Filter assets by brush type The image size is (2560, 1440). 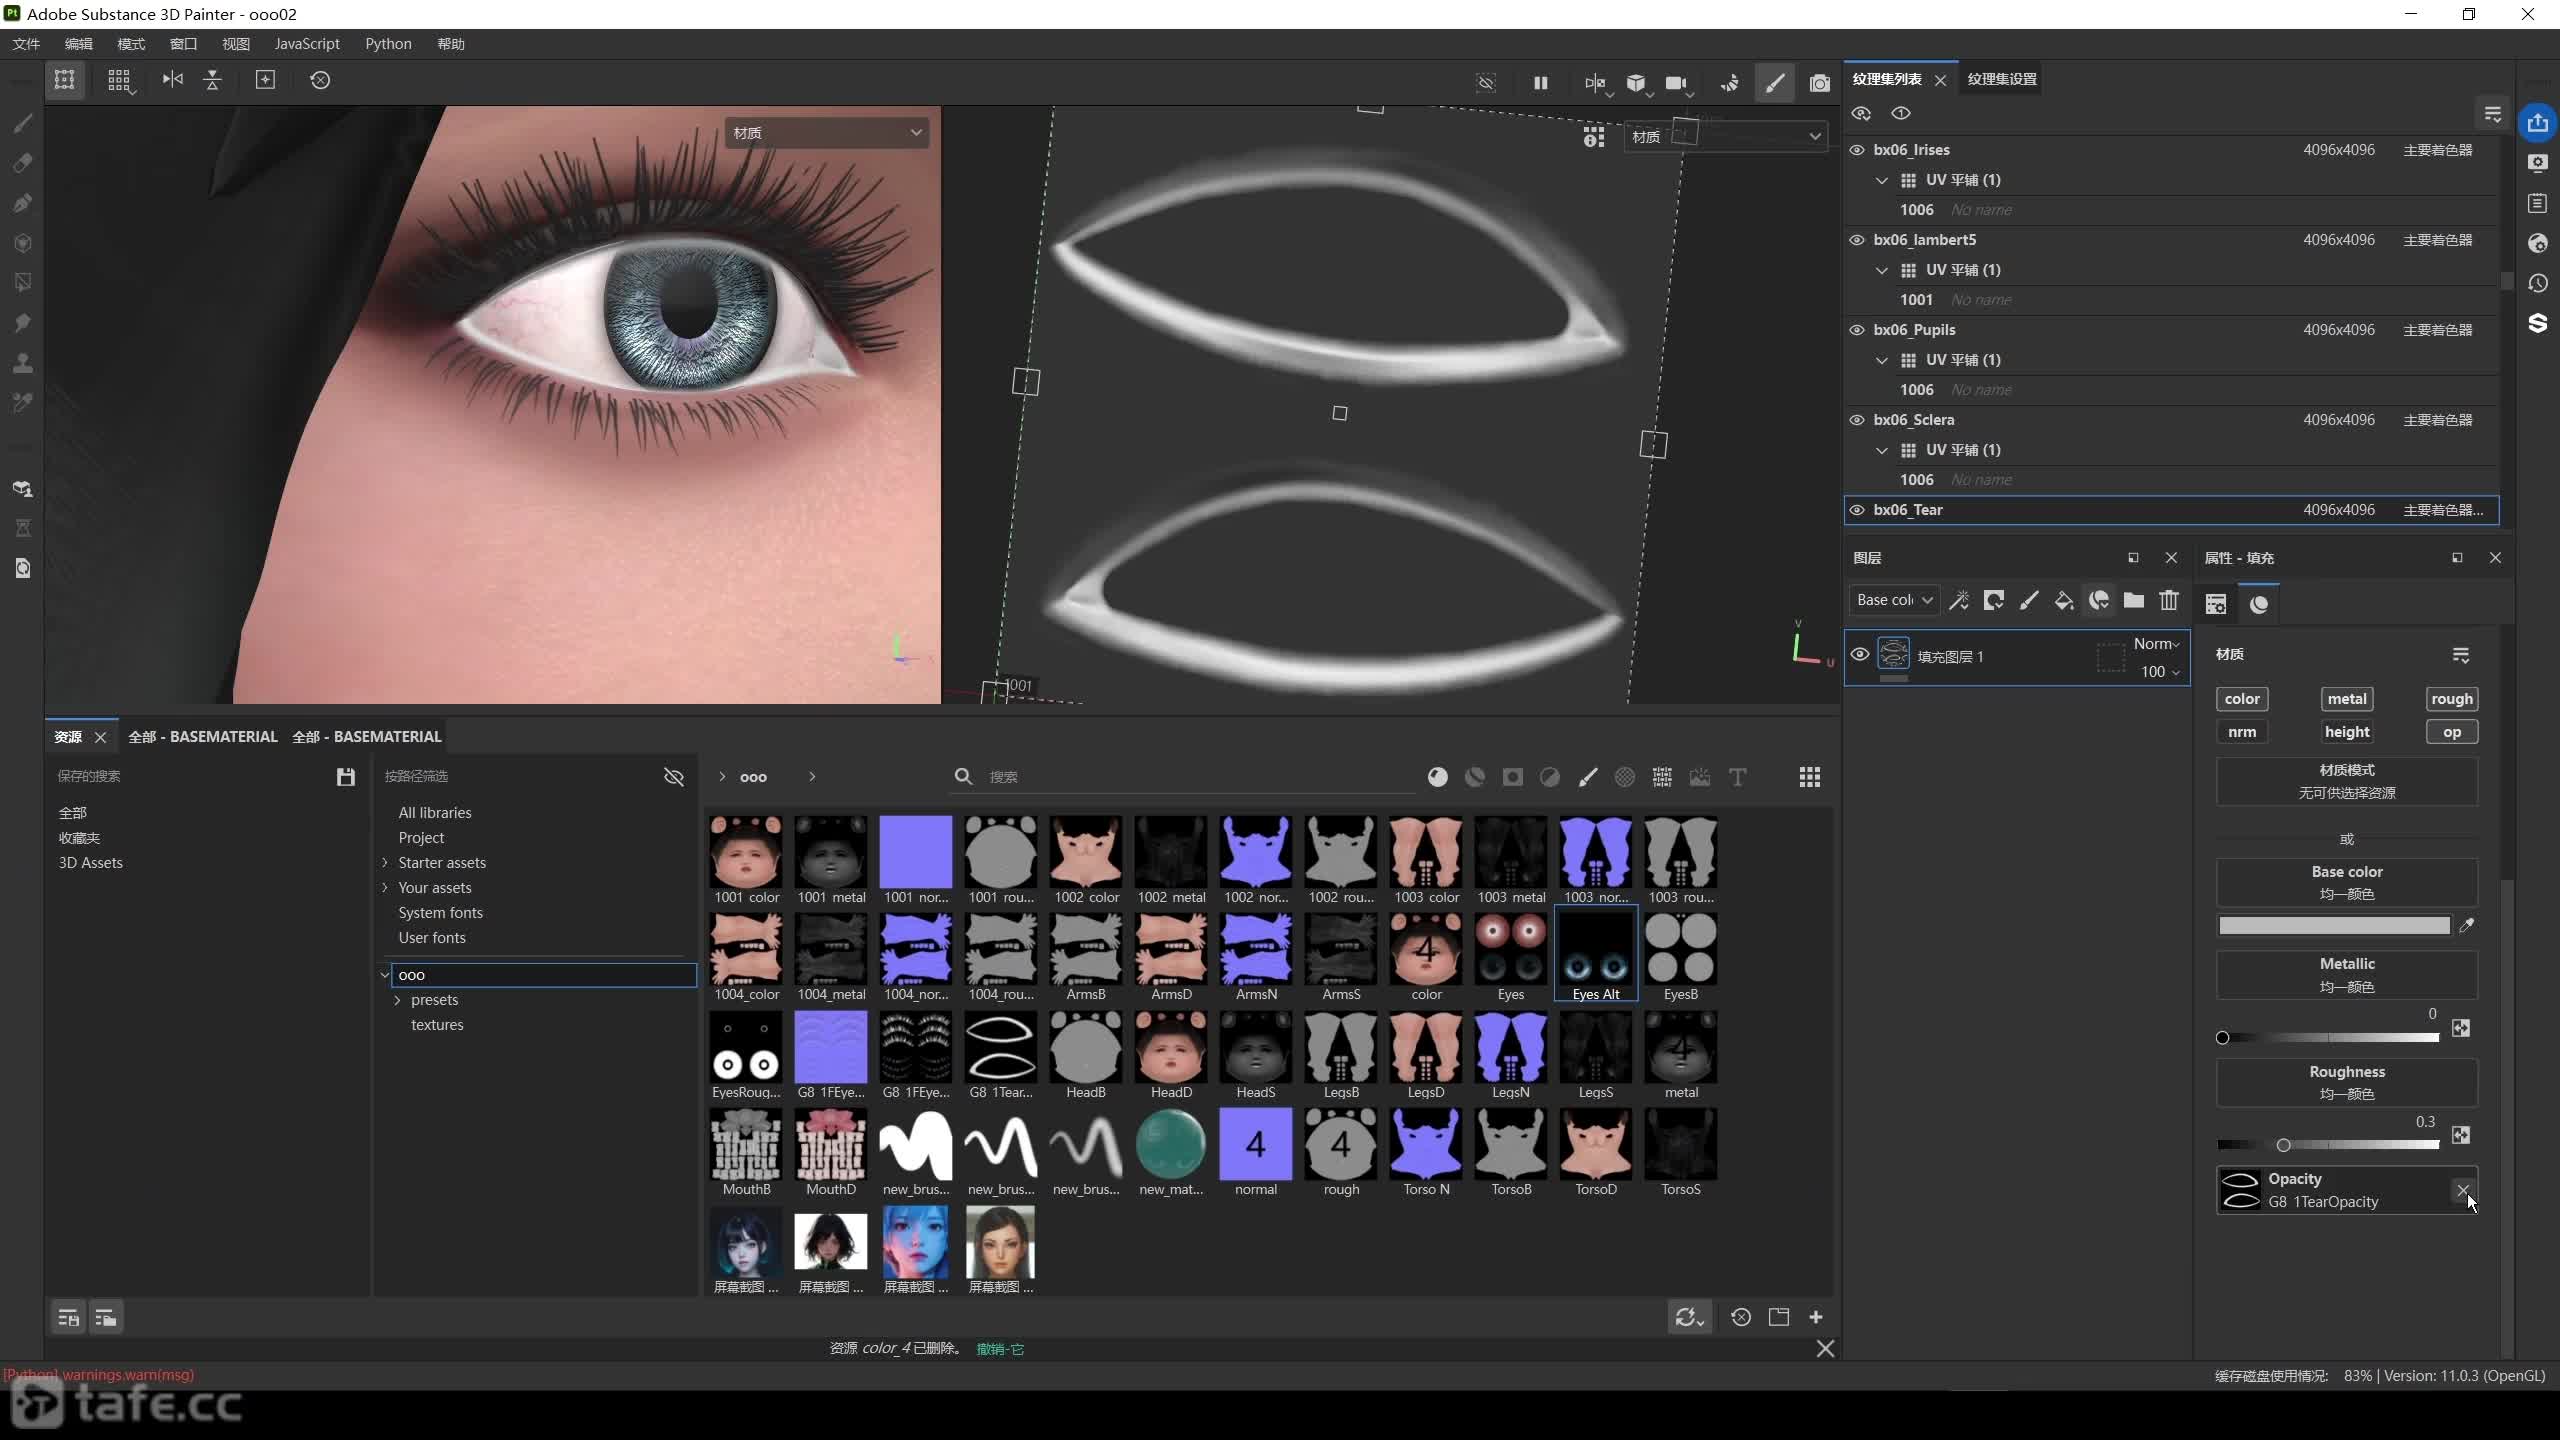pyautogui.click(x=1588, y=777)
